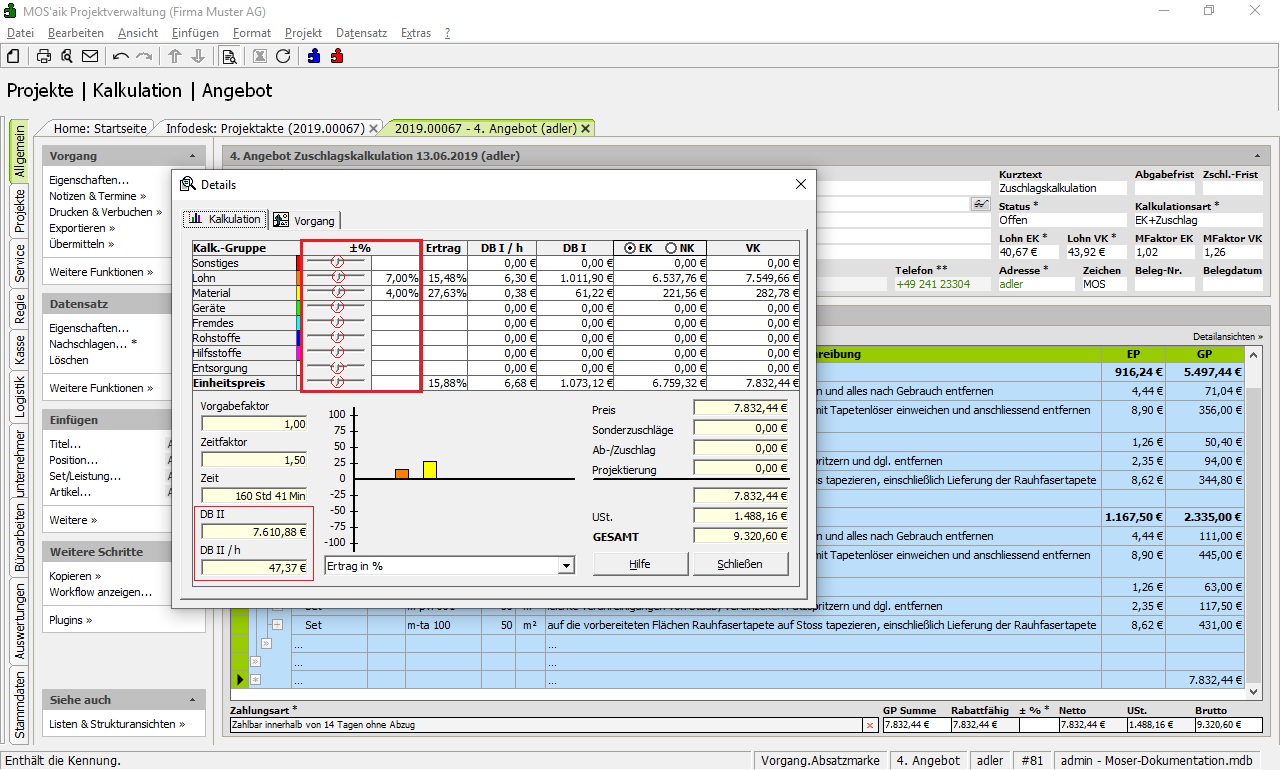Open print preview with magnifier icon

tap(66, 56)
